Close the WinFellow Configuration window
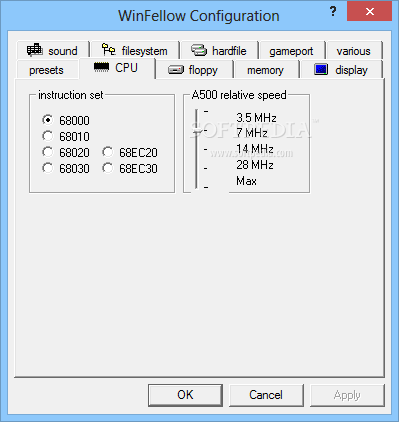Screen dimensions: 399x422 (x=369, y=12)
